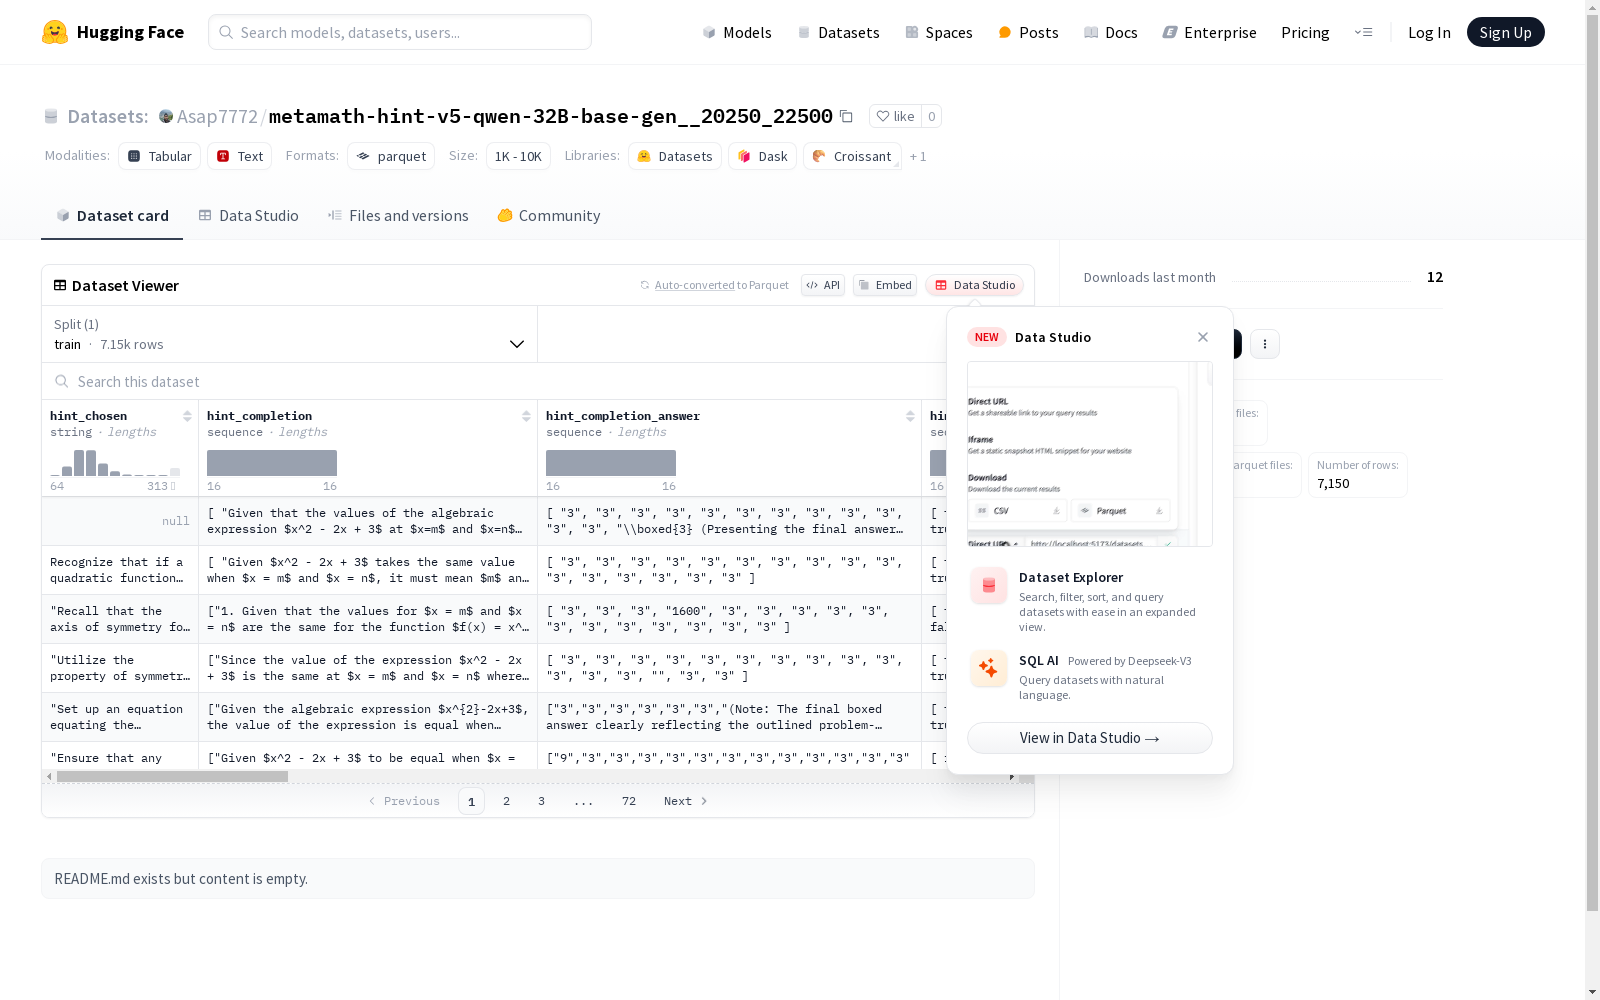This screenshot has height=1000, width=1600.
Task: Go to page 72 of dataset rows
Action: 628,801
